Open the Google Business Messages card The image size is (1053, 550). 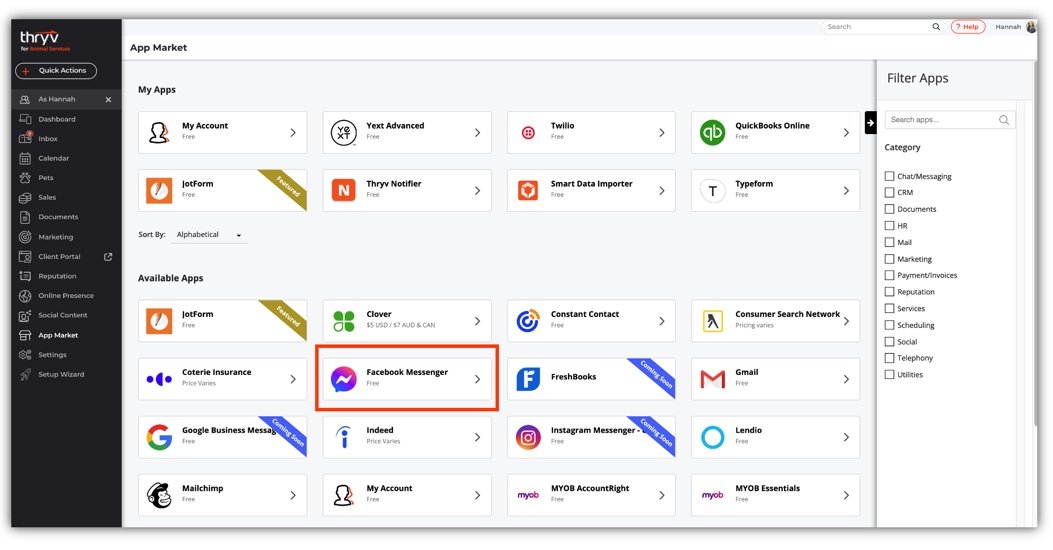[222, 437]
